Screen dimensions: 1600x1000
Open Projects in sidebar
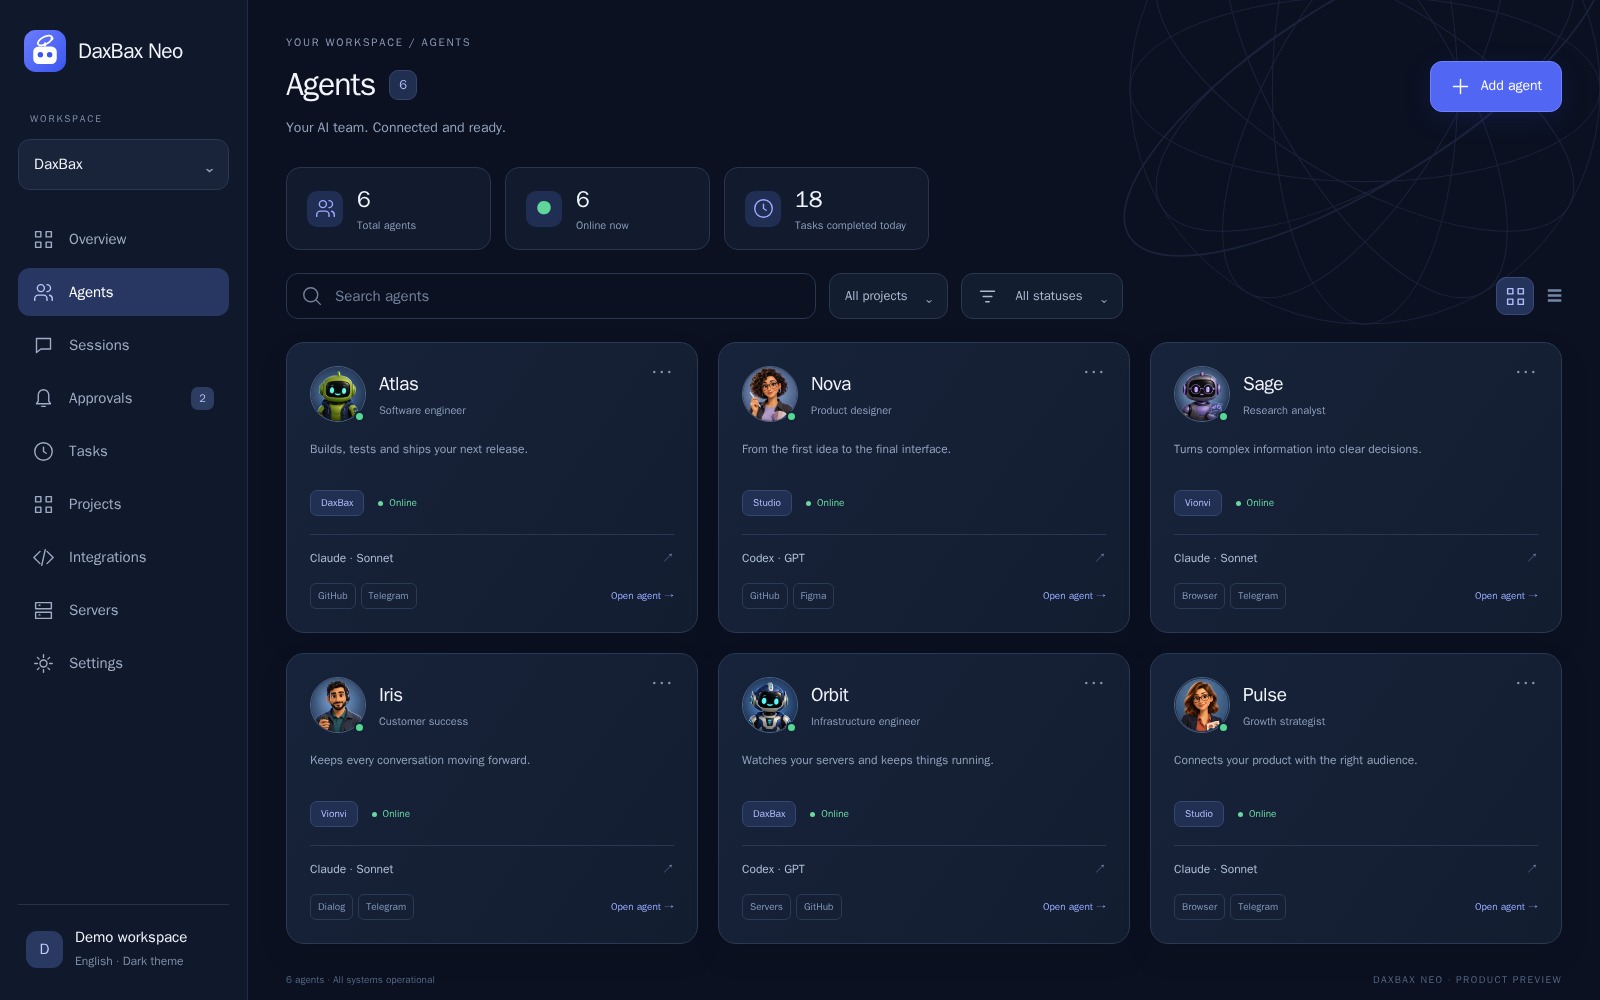click(x=123, y=504)
